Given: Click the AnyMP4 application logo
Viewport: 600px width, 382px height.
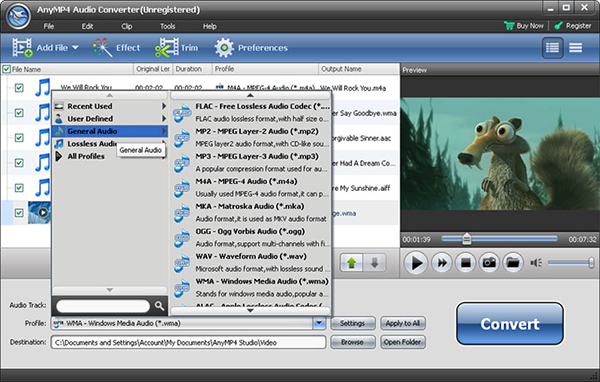Looking at the screenshot, I should coord(19,16).
